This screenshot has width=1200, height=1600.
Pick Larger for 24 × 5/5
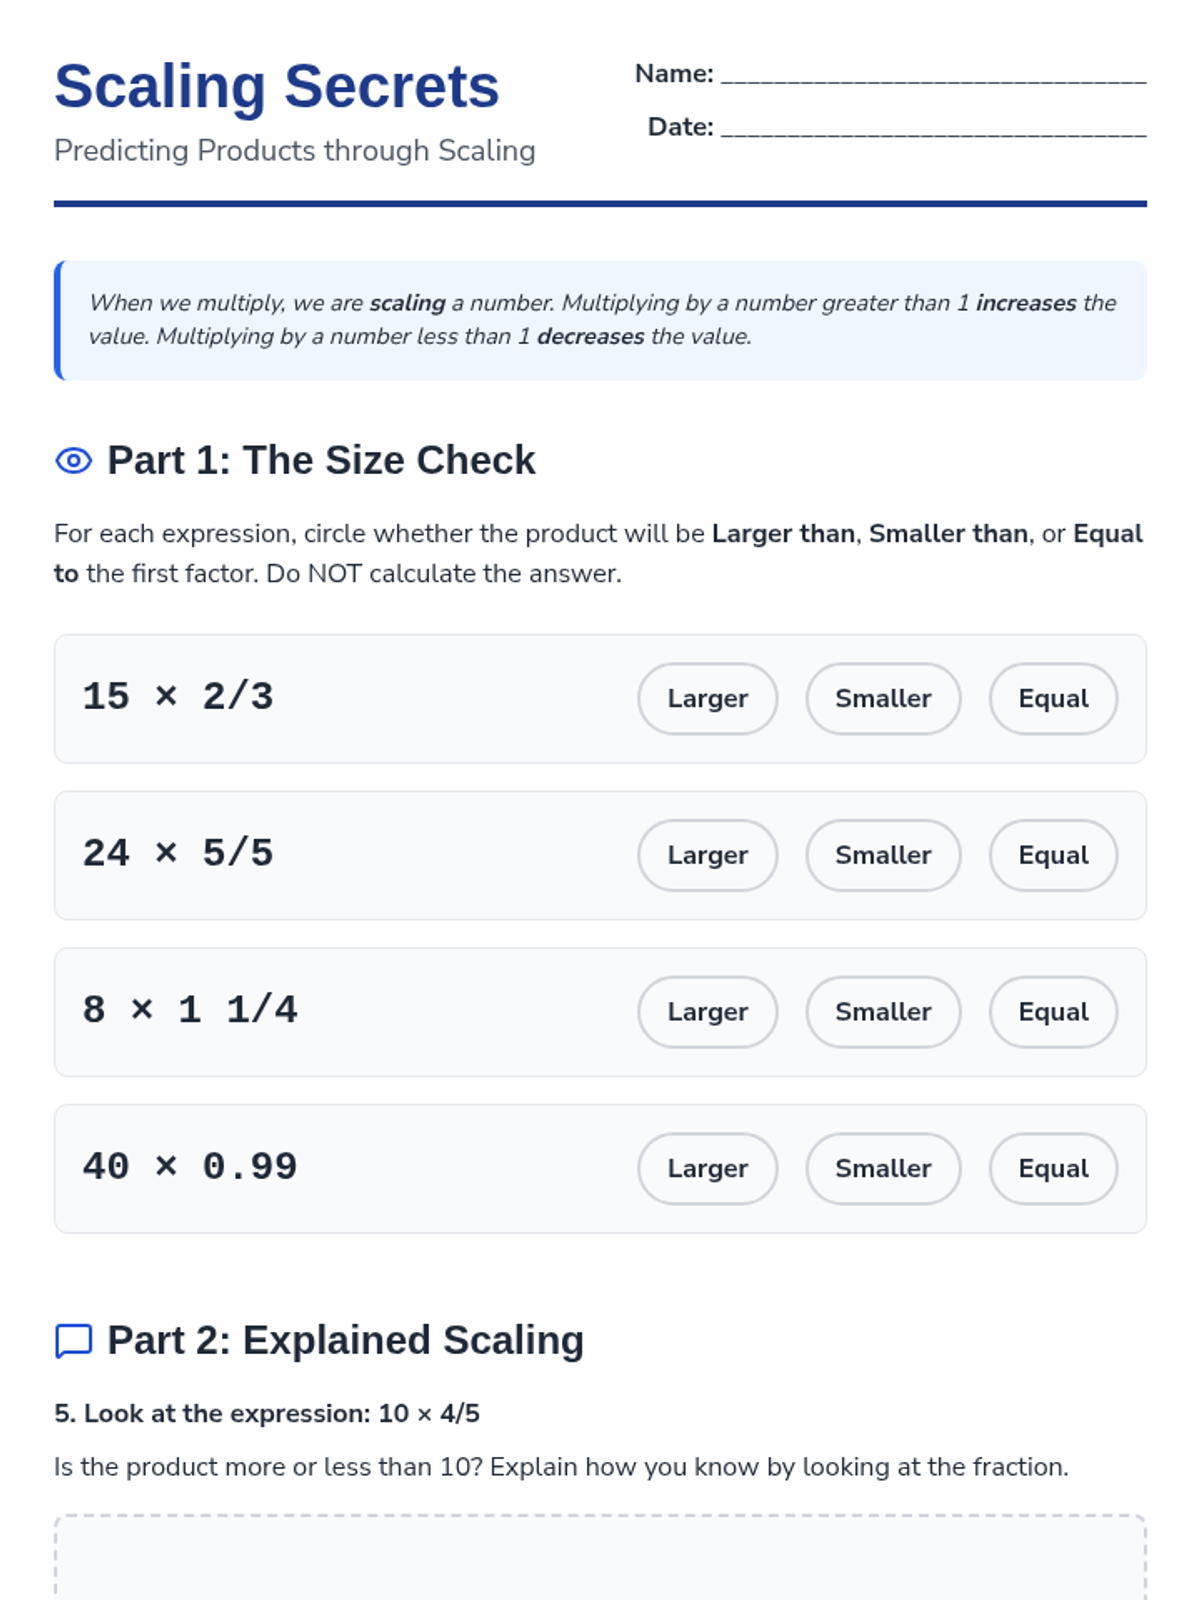pos(708,856)
